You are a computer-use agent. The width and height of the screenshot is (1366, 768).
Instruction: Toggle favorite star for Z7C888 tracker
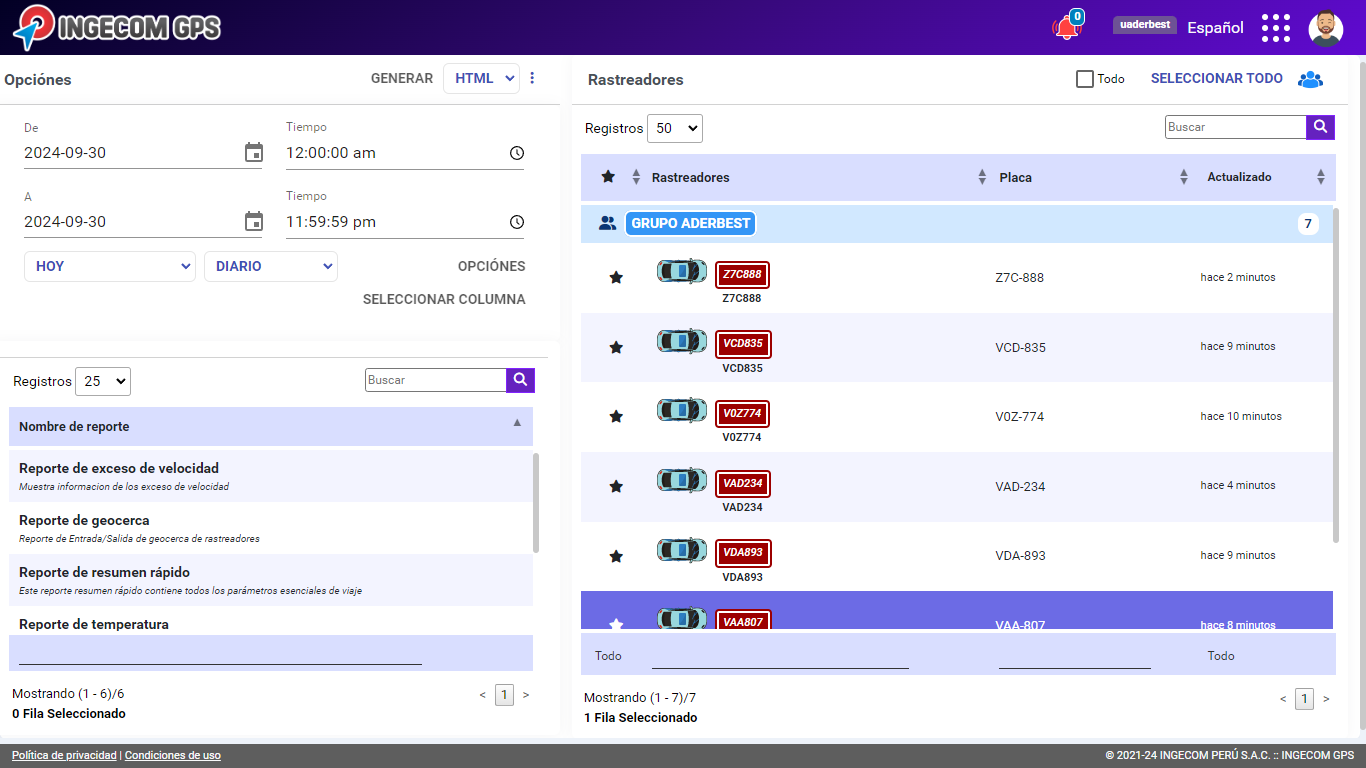616,277
